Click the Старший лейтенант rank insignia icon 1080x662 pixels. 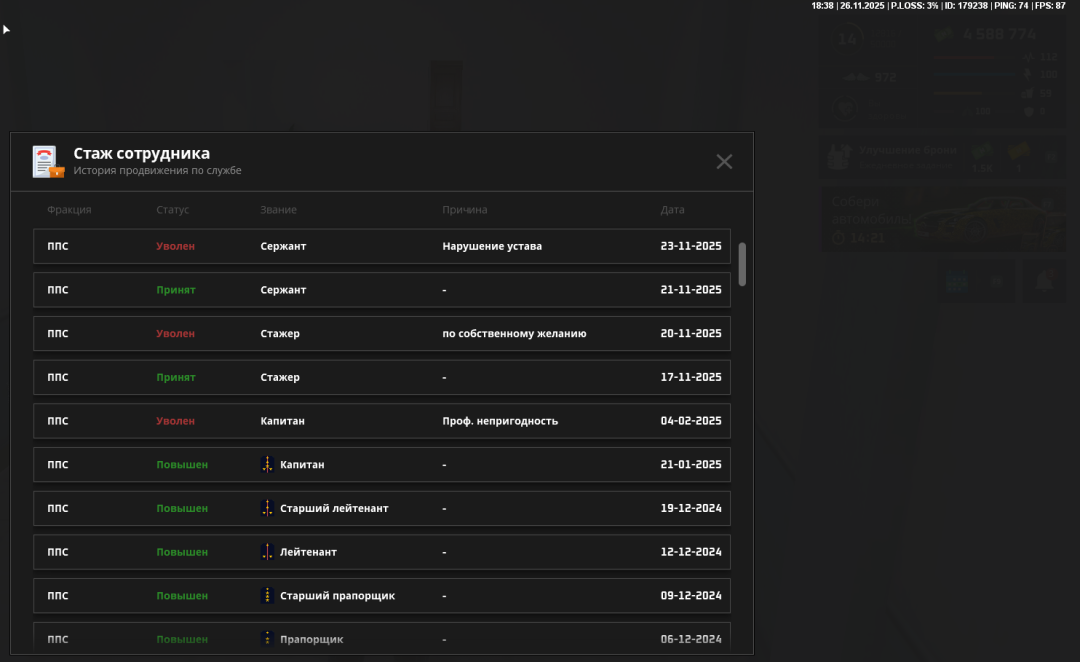pos(267,509)
